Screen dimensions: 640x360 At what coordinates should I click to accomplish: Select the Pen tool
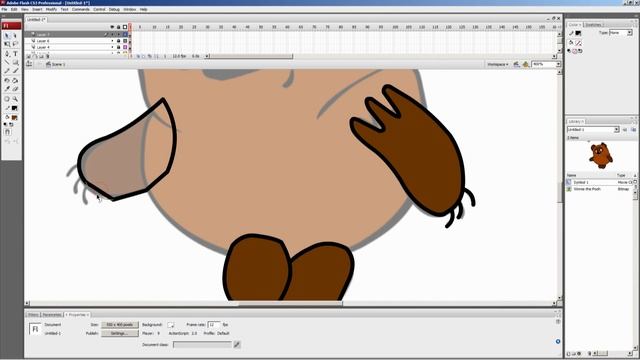[x=7, y=53]
